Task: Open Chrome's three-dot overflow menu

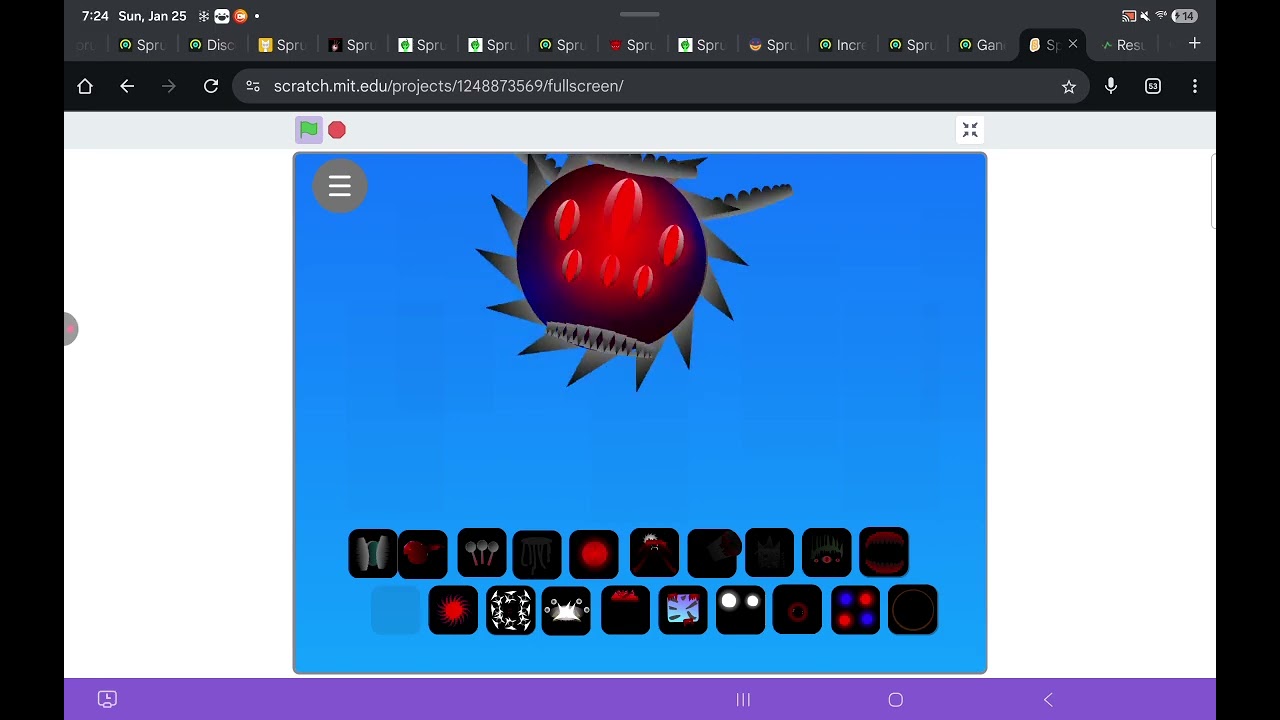Action: [1195, 86]
